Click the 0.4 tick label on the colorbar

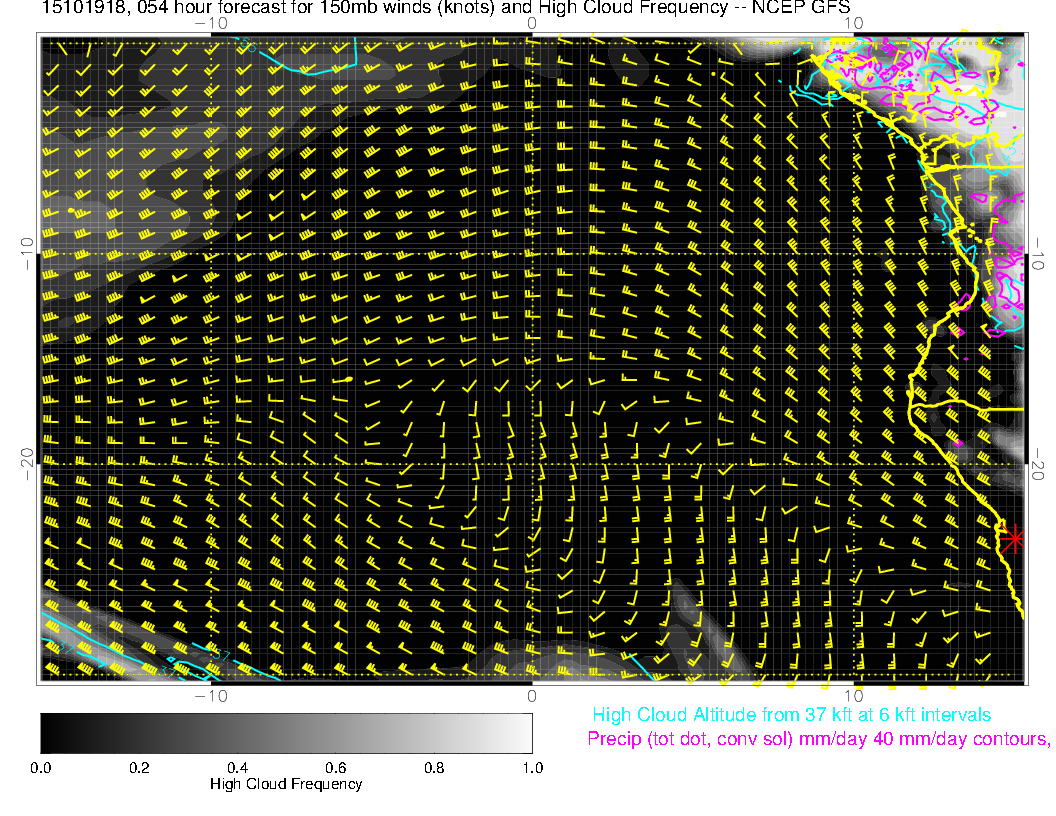(237, 768)
